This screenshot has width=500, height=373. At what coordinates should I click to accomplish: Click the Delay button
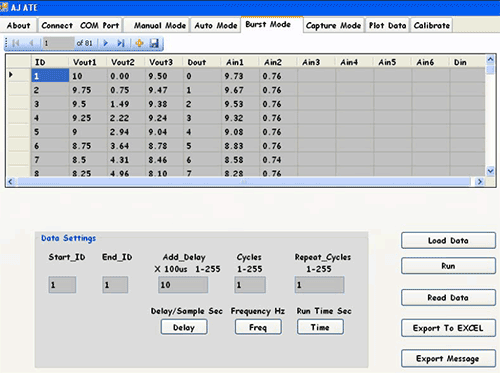184,327
